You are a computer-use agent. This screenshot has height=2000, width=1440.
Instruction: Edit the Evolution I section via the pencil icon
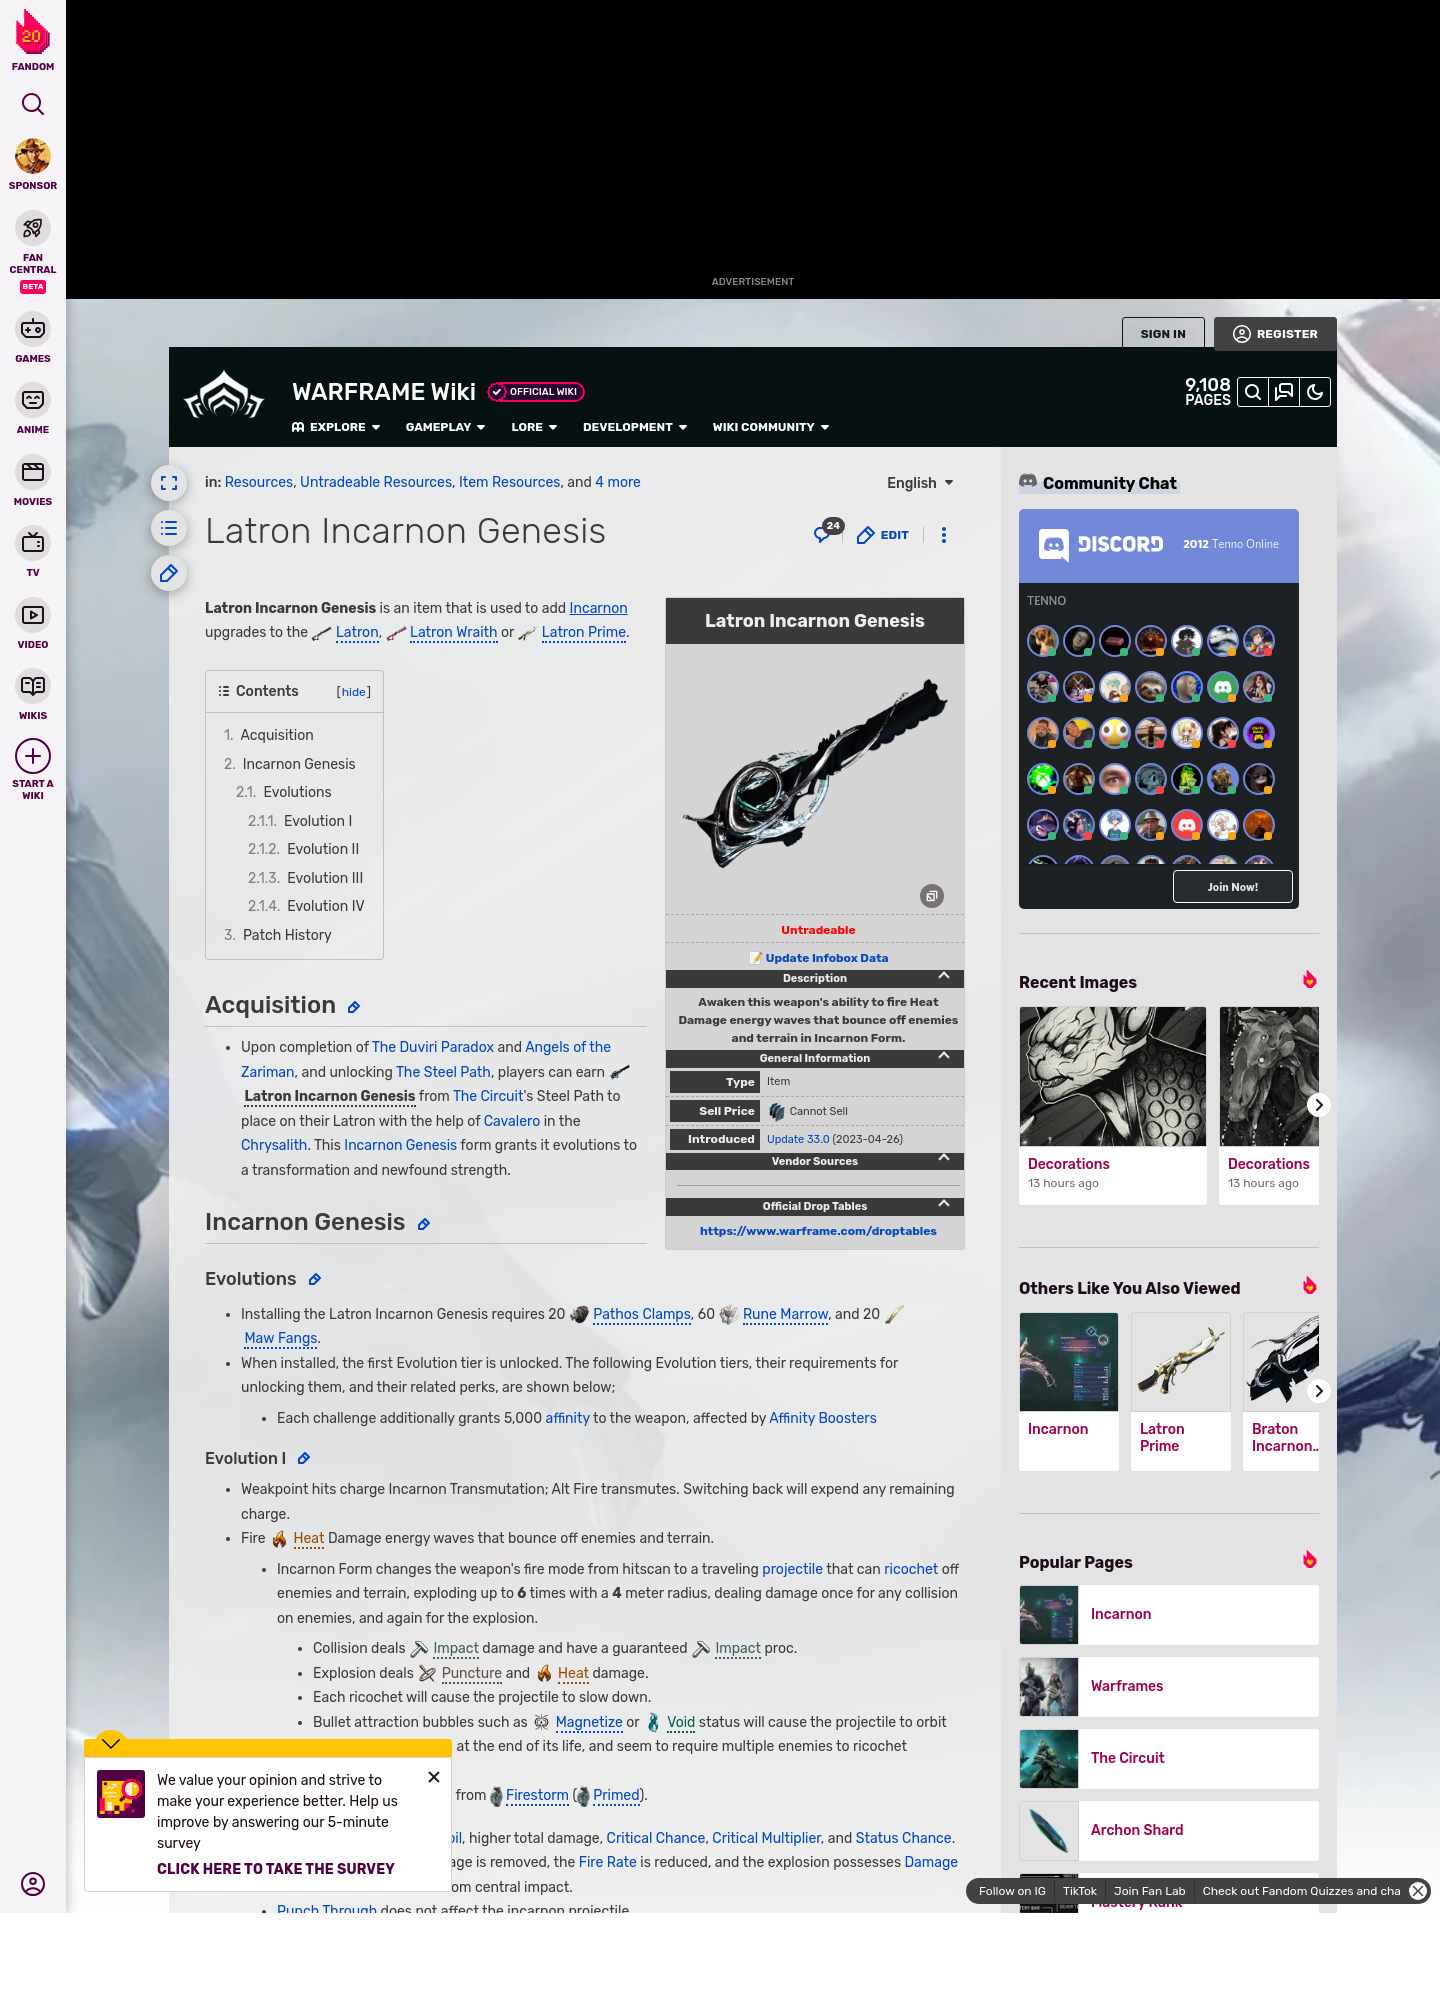[304, 1459]
